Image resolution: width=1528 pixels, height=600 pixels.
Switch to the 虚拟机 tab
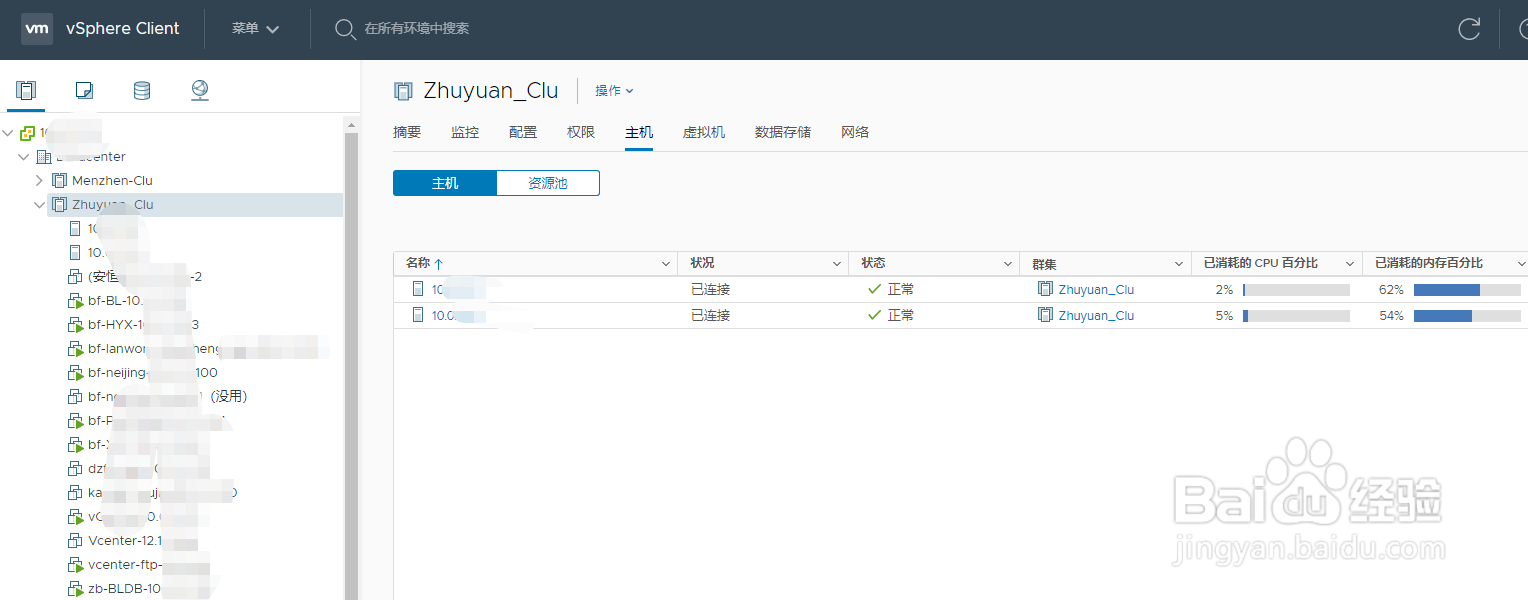point(704,132)
